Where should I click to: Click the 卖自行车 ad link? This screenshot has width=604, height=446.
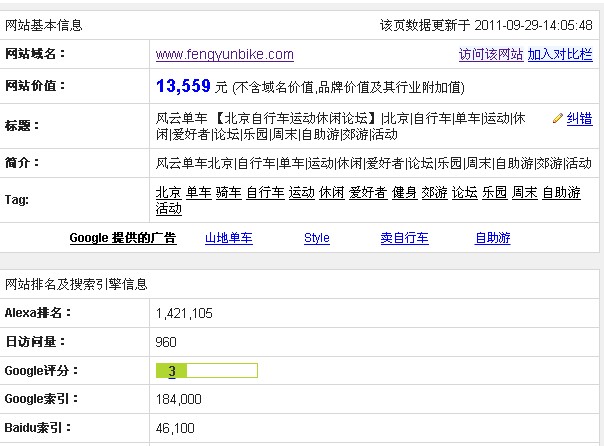click(x=404, y=238)
